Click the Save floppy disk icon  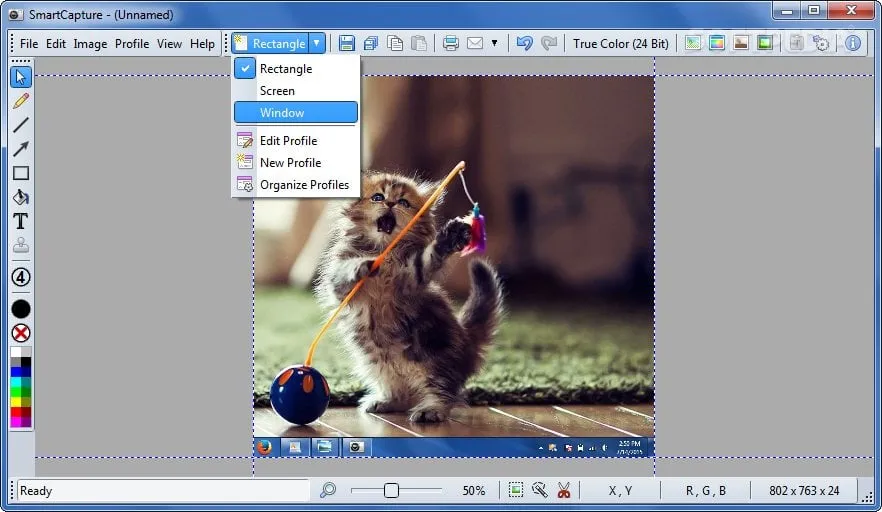click(346, 43)
